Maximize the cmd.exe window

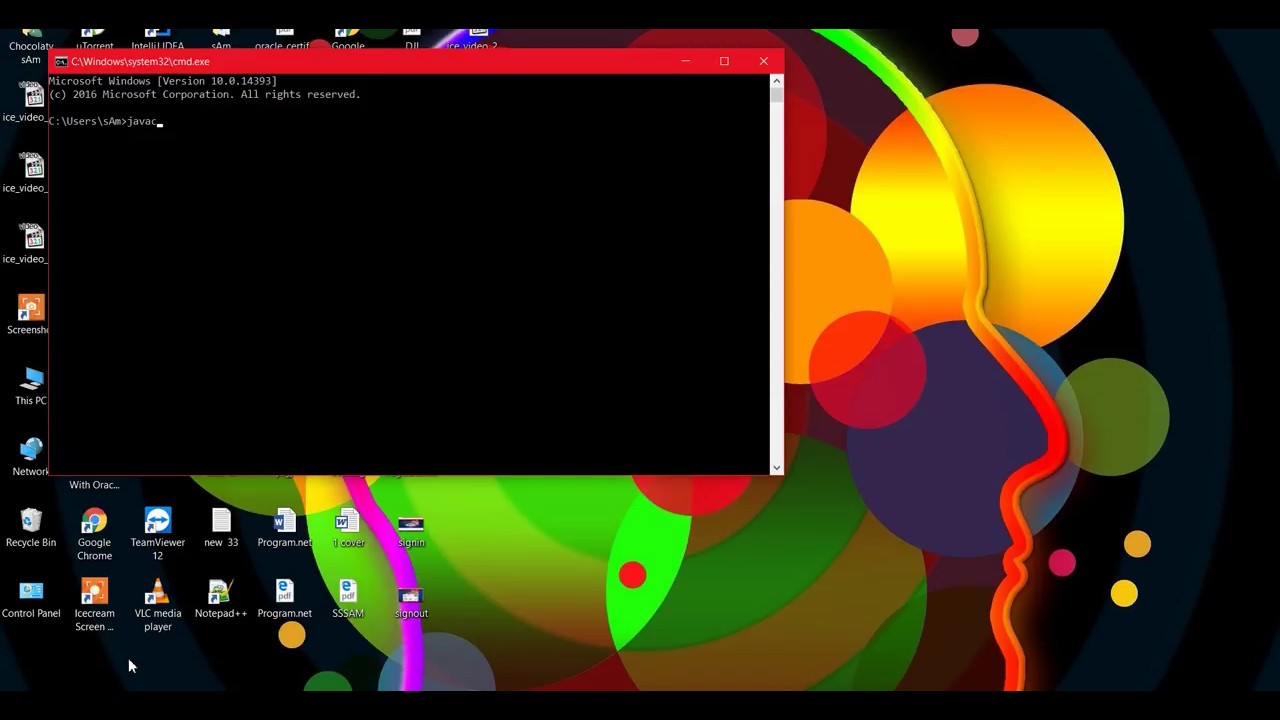(x=724, y=62)
